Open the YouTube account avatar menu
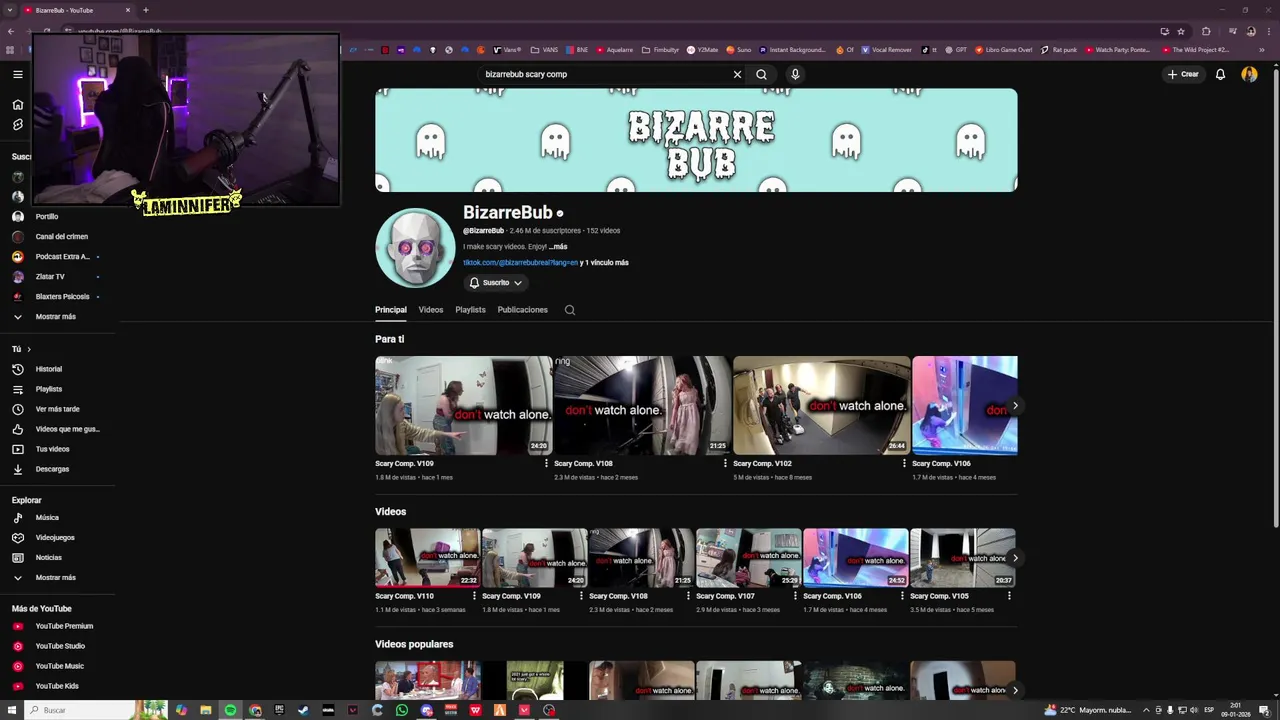Viewport: 1280px width, 720px height. pos(1249,74)
